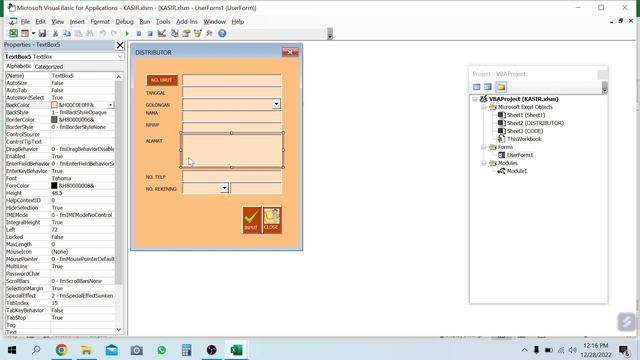Open File Explorer from the taskbar

pos(87,350)
